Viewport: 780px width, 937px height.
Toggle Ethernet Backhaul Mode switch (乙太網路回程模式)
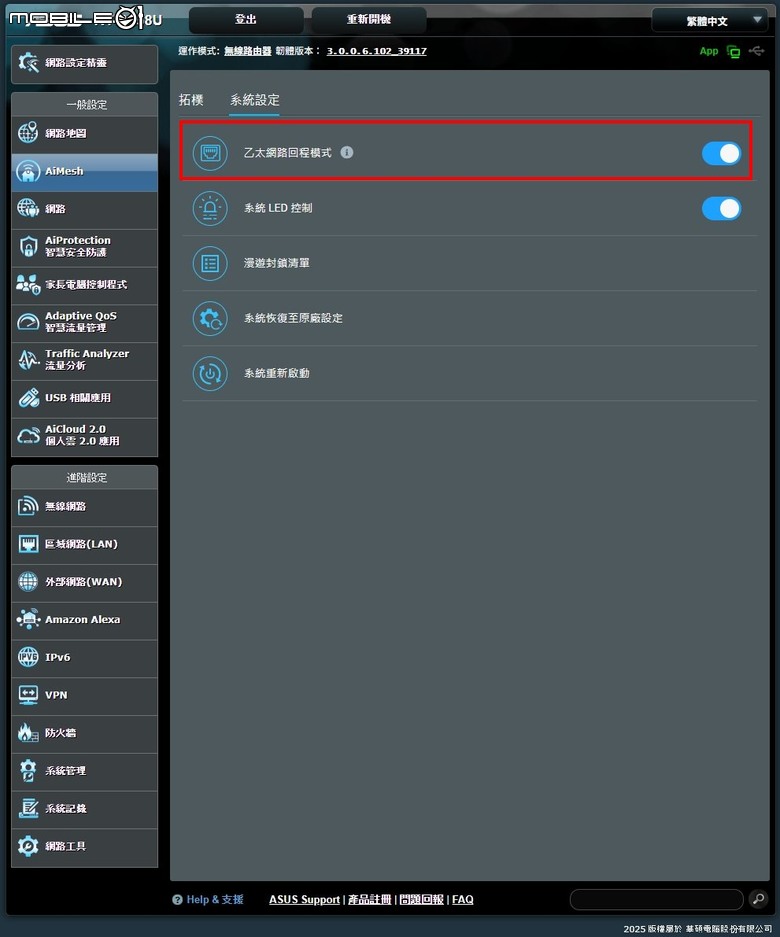click(721, 154)
